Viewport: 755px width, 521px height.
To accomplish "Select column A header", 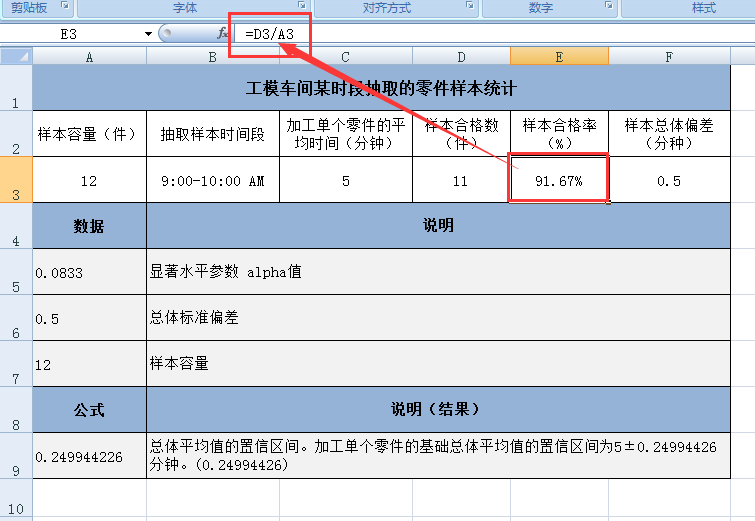I will click(x=90, y=57).
